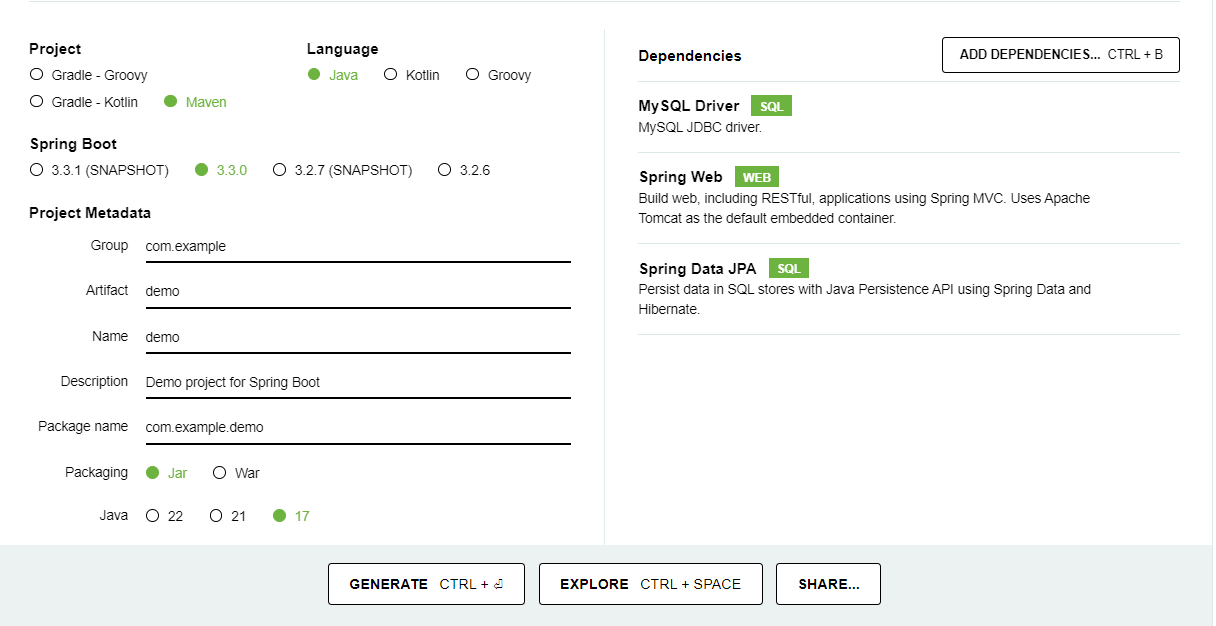The image size is (1216, 626).
Task: Switch packaging to War
Action: click(x=220, y=473)
